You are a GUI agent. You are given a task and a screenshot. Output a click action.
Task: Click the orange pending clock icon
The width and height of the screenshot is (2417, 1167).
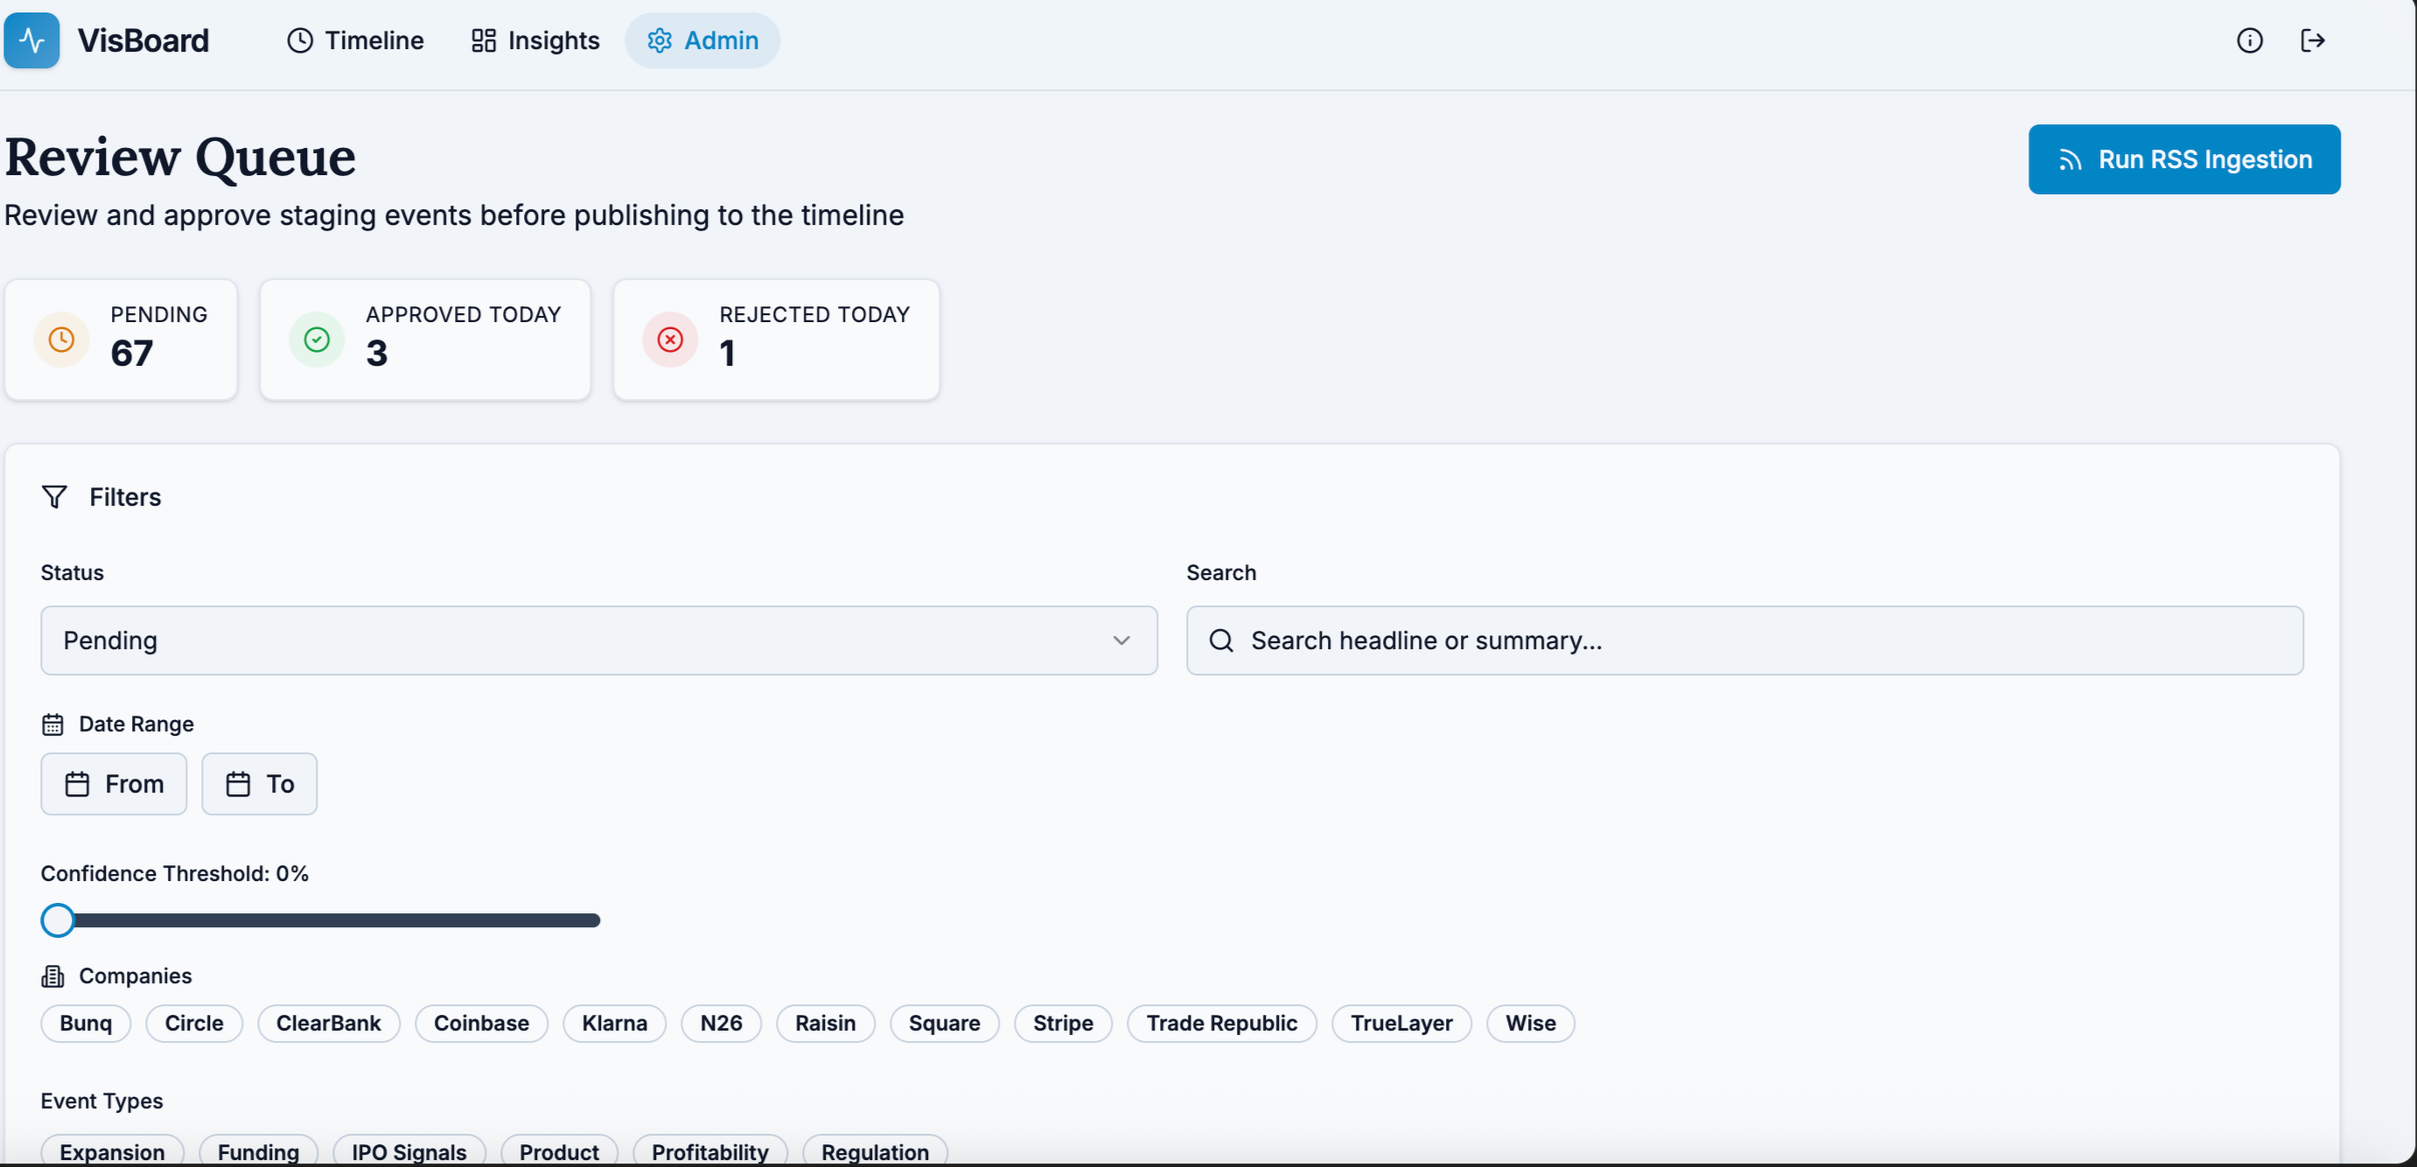point(61,340)
